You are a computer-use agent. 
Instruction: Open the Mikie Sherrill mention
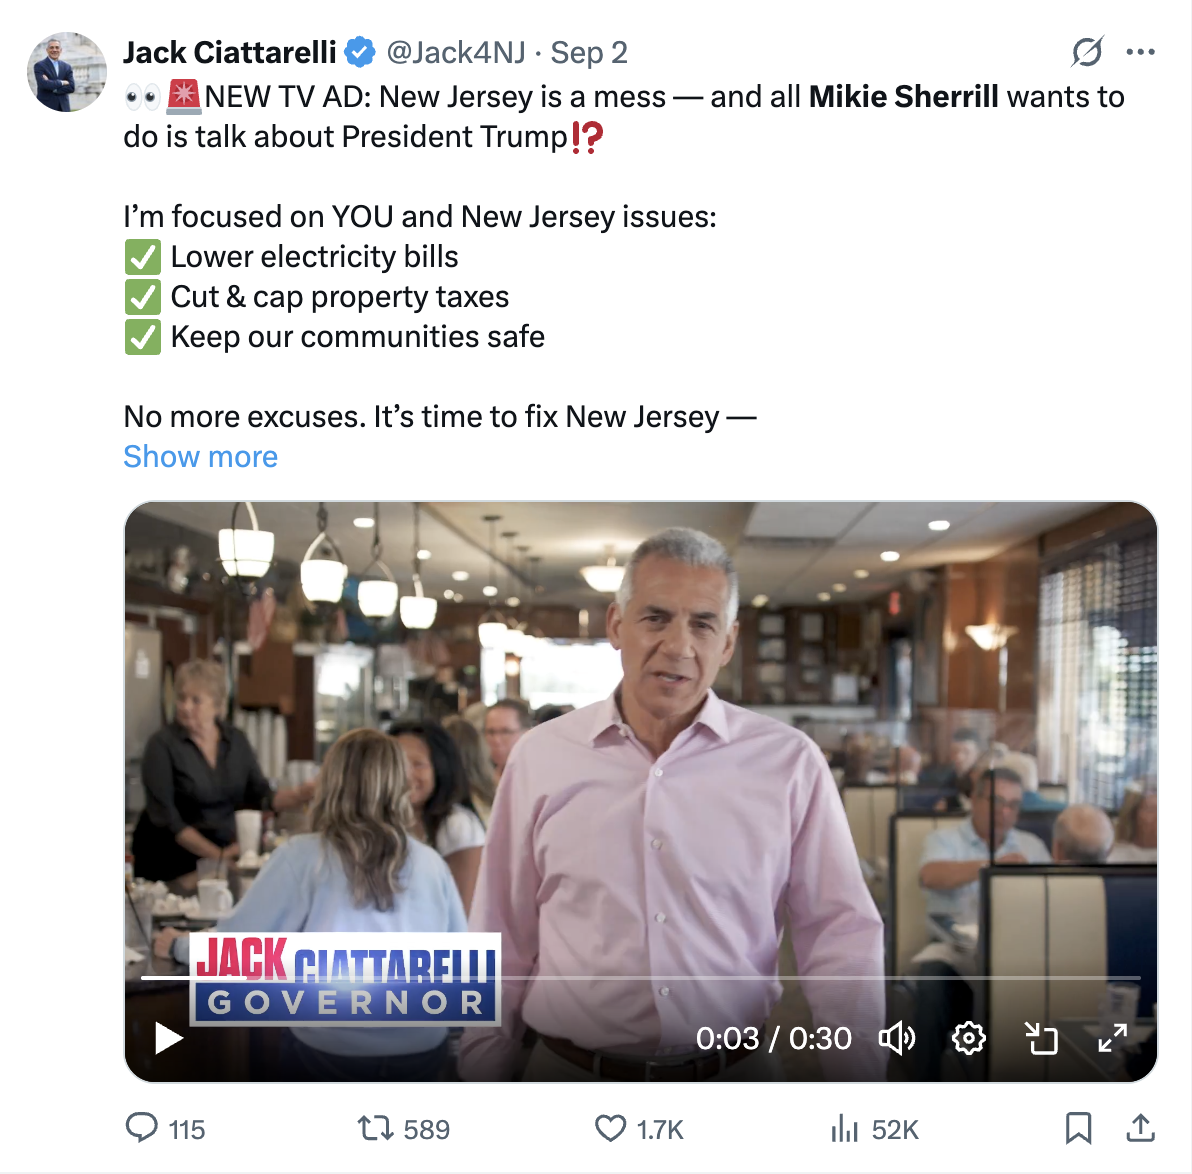coord(903,97)
